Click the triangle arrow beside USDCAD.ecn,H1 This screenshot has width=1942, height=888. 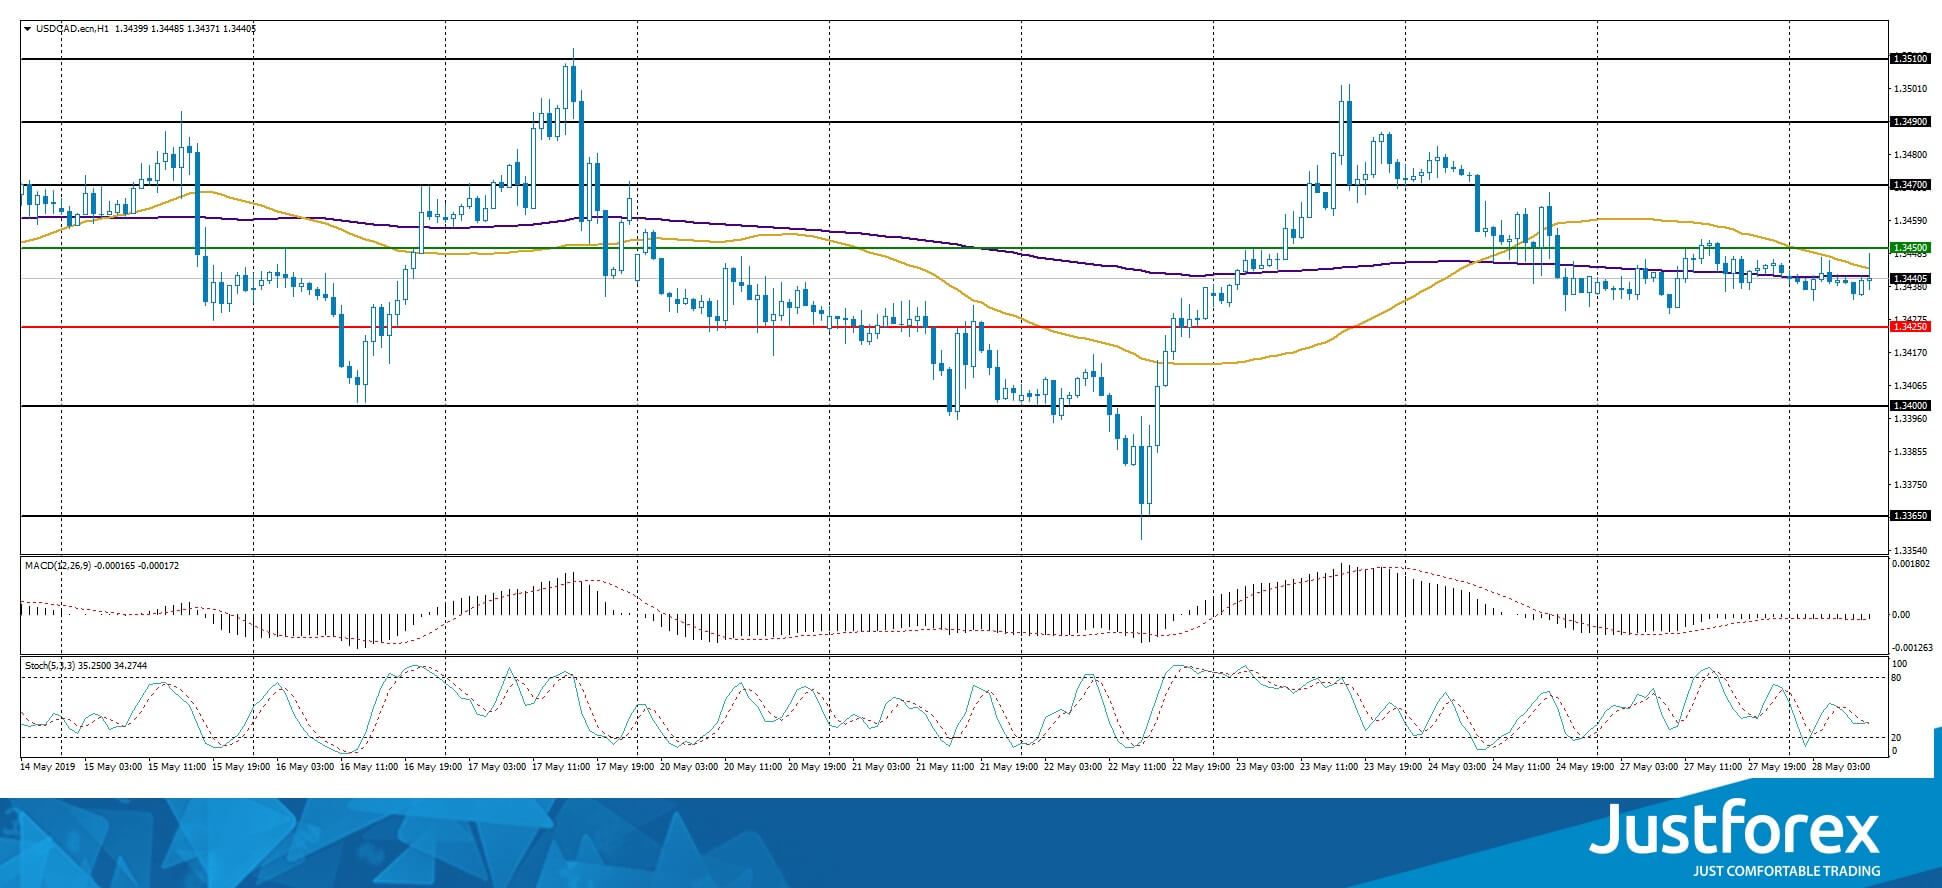click(x=27, y=29)
